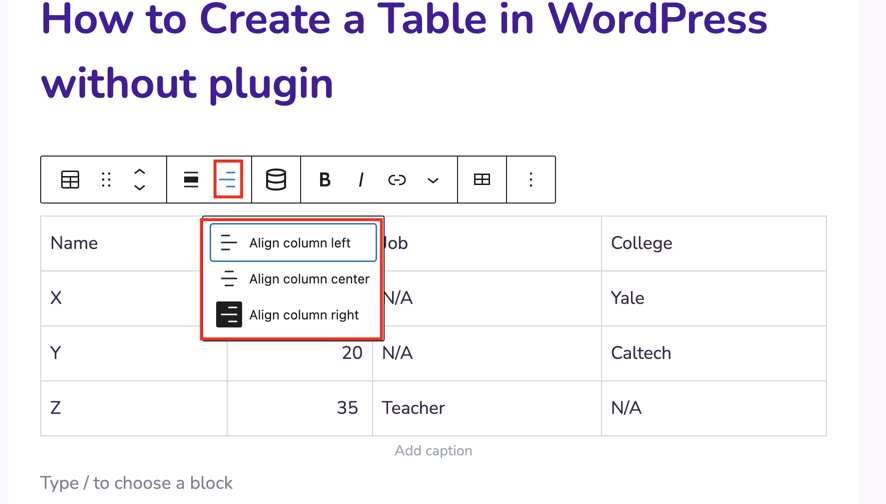Click the College header cell
The width and height of the screenshot is (886, 504).
tap(714, 243)
